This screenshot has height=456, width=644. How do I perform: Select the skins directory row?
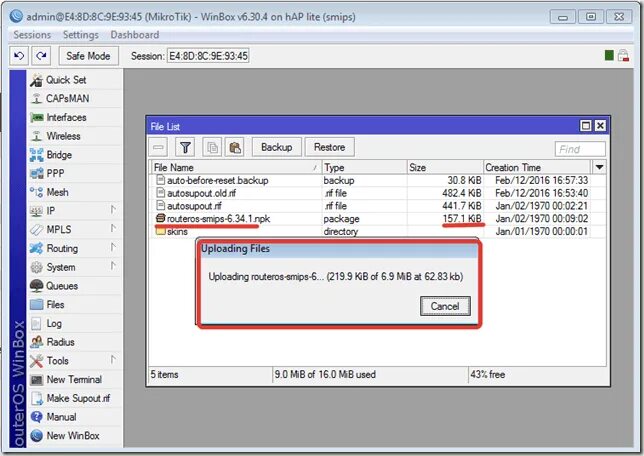tap(378, 231)
